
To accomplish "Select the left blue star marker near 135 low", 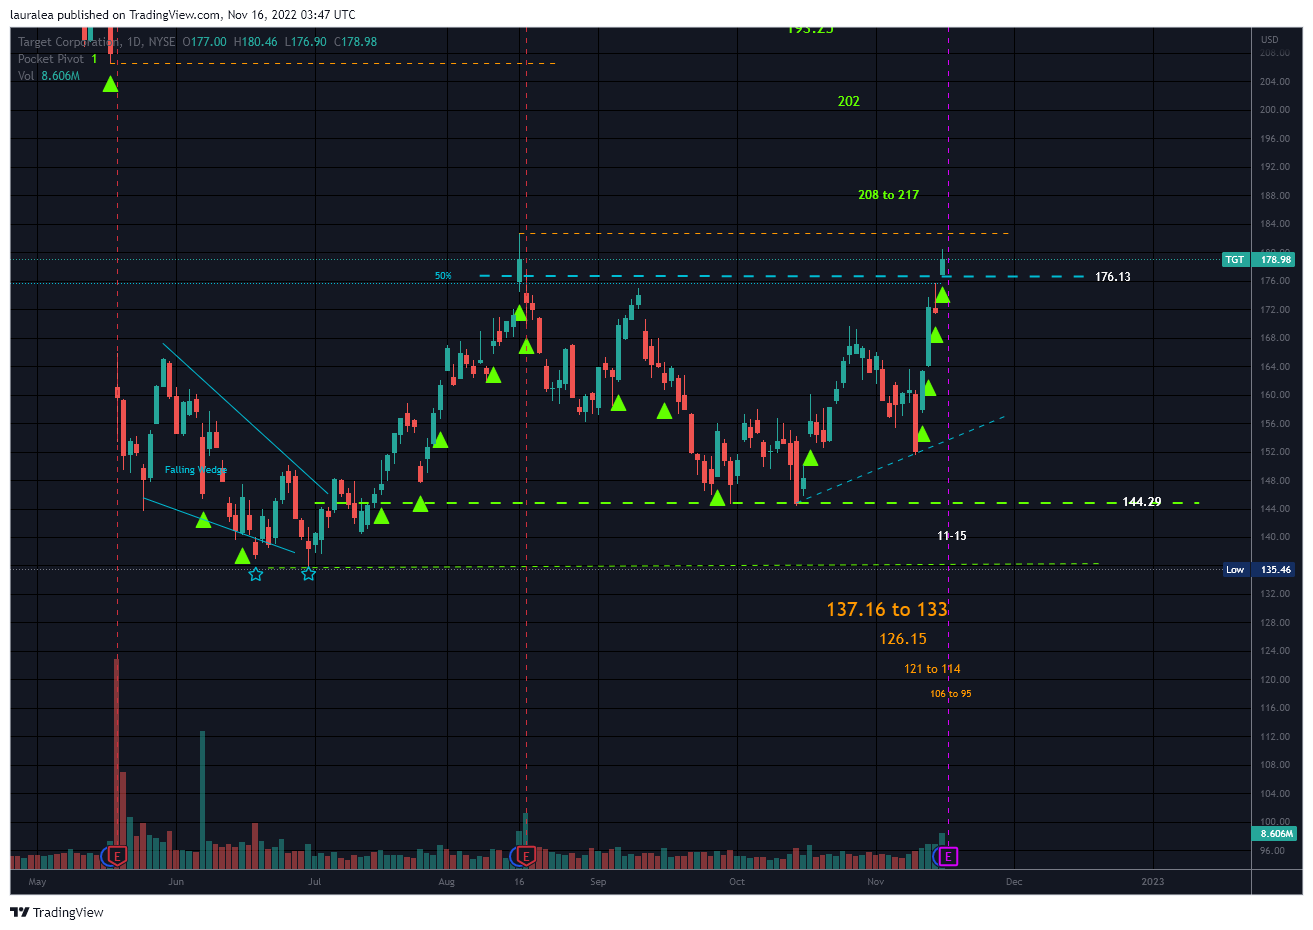I will pyautogui.click(x=256, y=574).
